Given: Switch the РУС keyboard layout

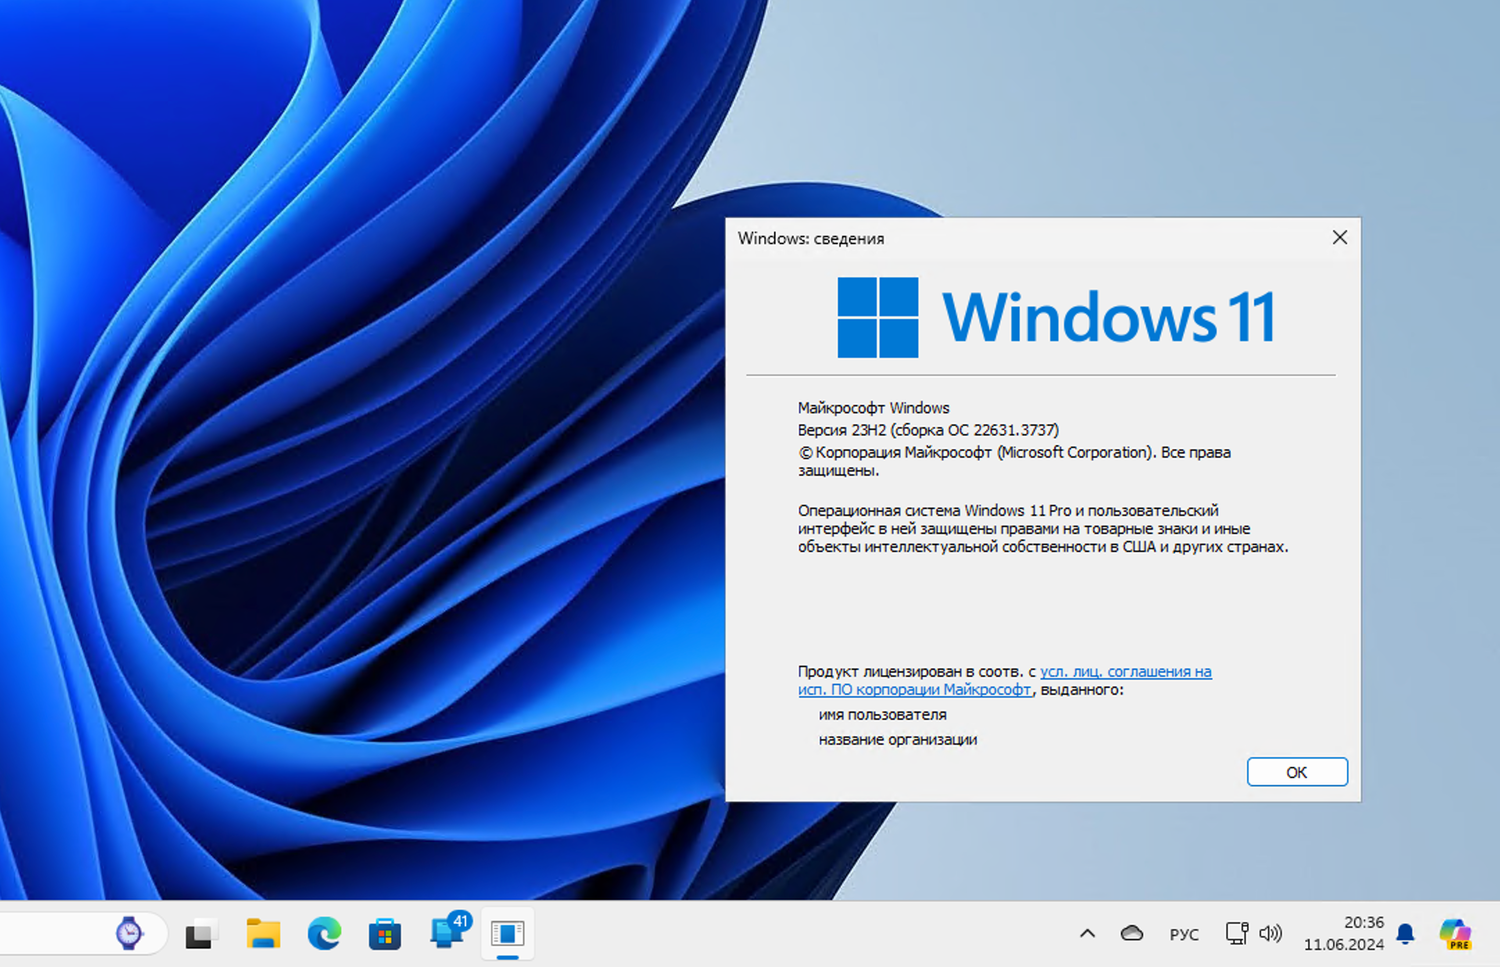Looking at the screenshot, I should point(1183,933).
